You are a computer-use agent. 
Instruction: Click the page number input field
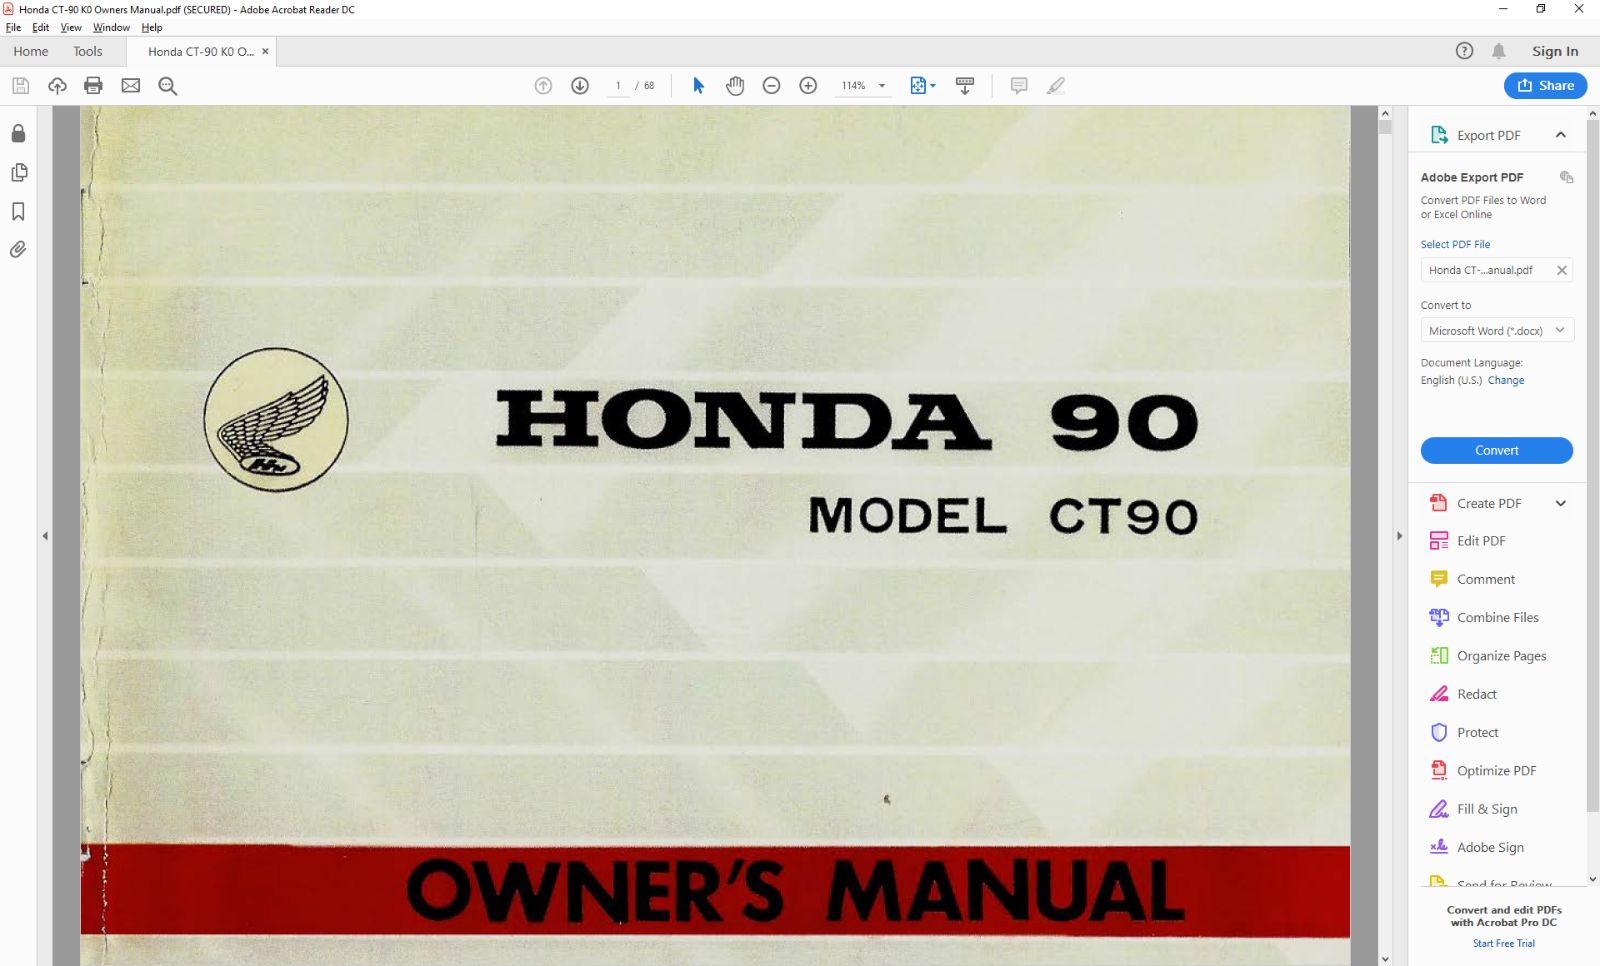coord(618,86)
